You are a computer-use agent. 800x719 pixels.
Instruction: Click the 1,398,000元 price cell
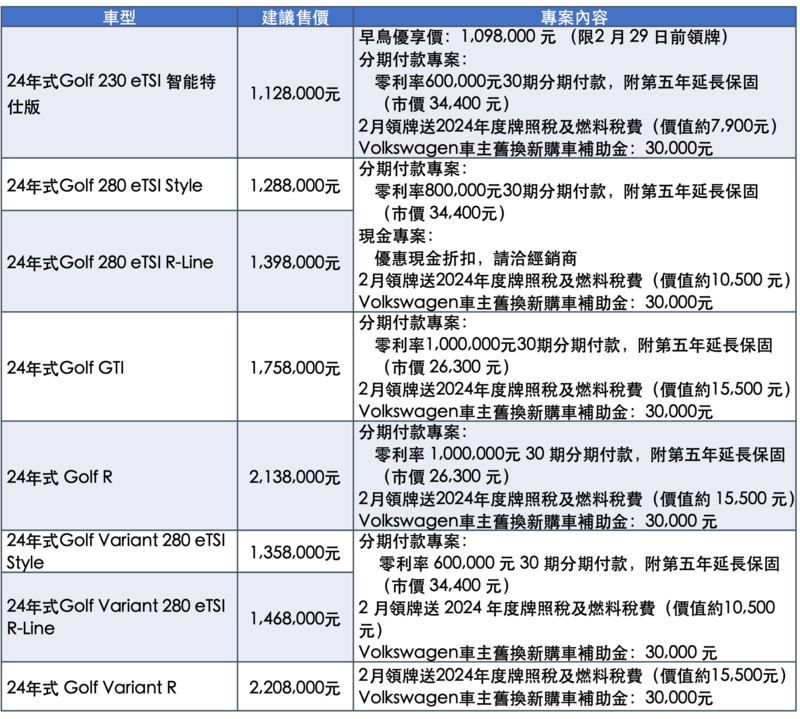[x=295, y=262]
